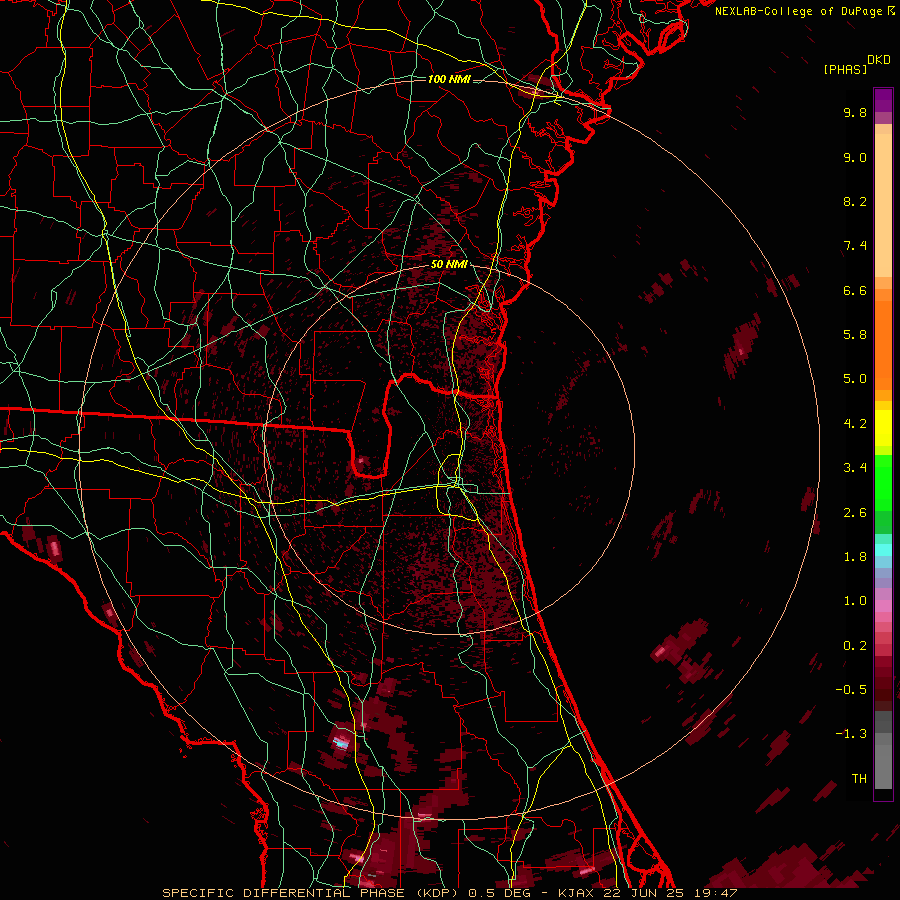Click the 100 NMI range ring label
The image size is (900, 900).
click(449, 79)
